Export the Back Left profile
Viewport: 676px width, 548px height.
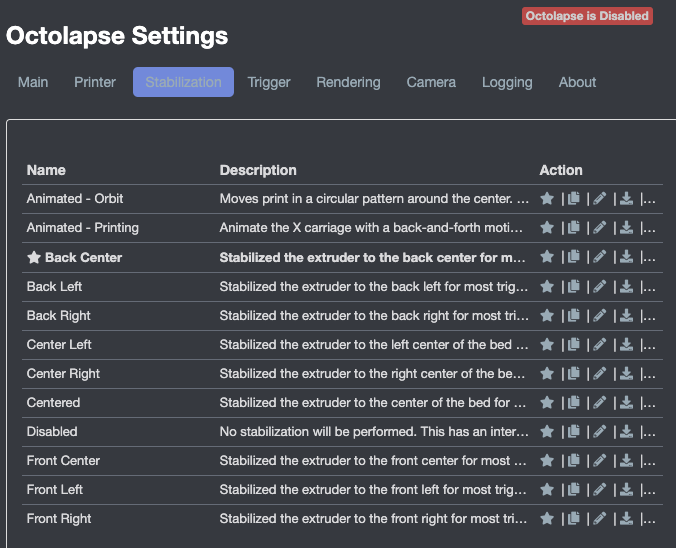pyautogui.click(x=626, y=286)
